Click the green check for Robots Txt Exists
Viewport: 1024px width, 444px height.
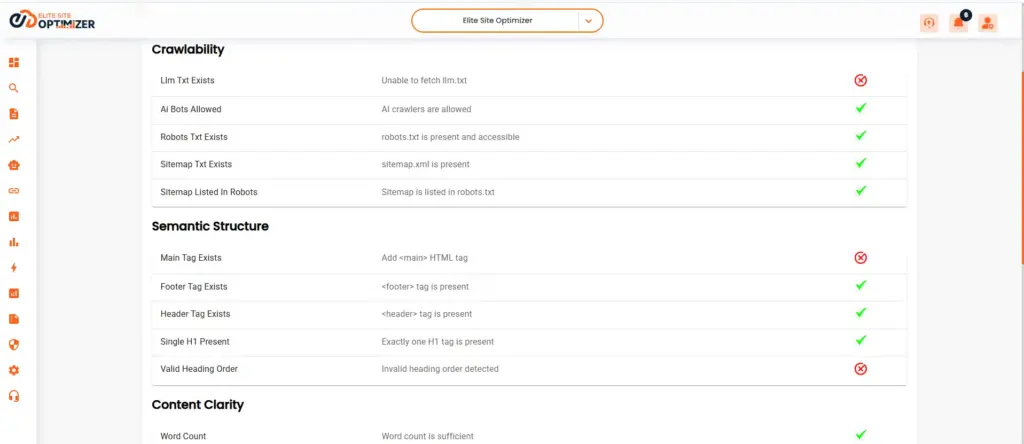click(861, 135)
